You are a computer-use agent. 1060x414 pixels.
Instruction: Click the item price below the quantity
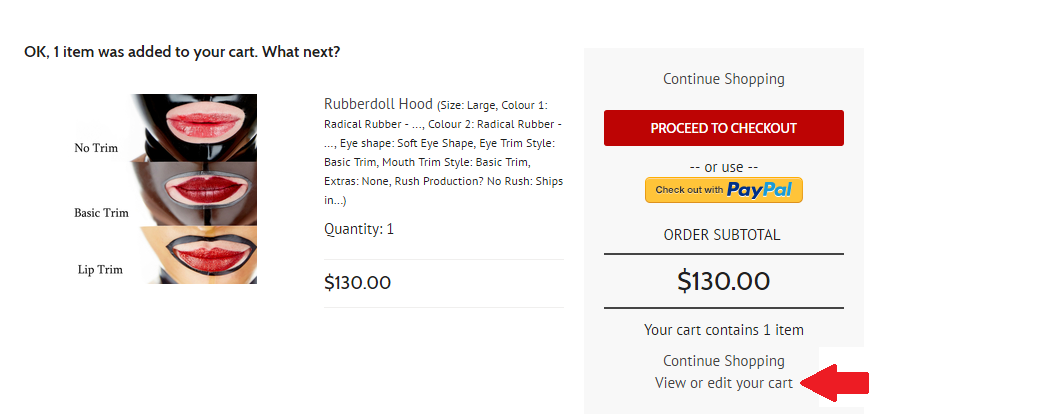[x=358, y=283]
